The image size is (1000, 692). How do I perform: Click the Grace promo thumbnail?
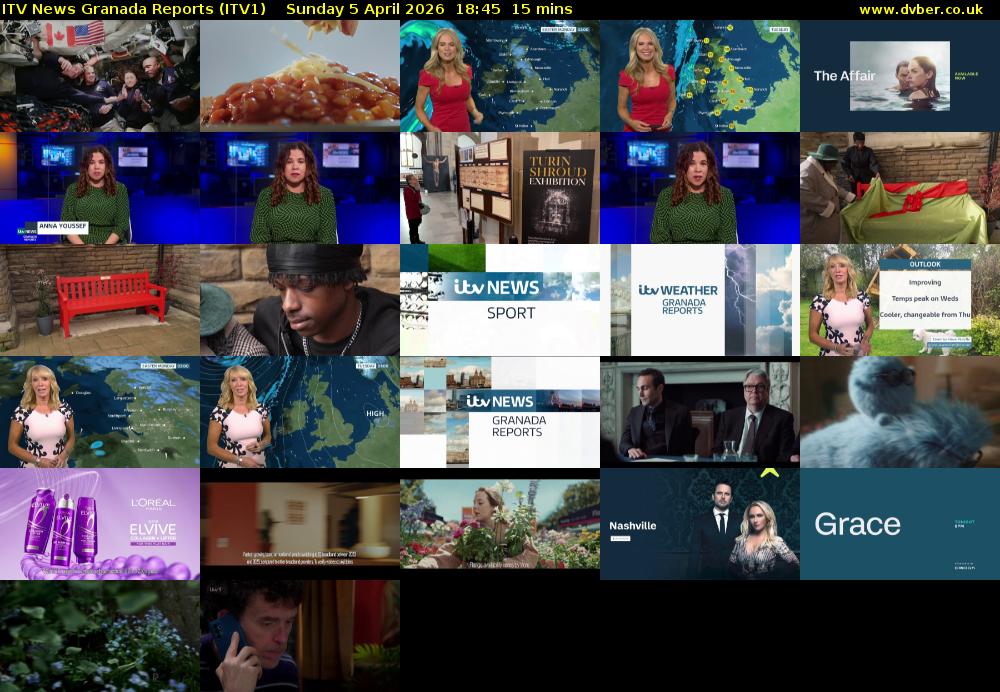click(900, 524)
